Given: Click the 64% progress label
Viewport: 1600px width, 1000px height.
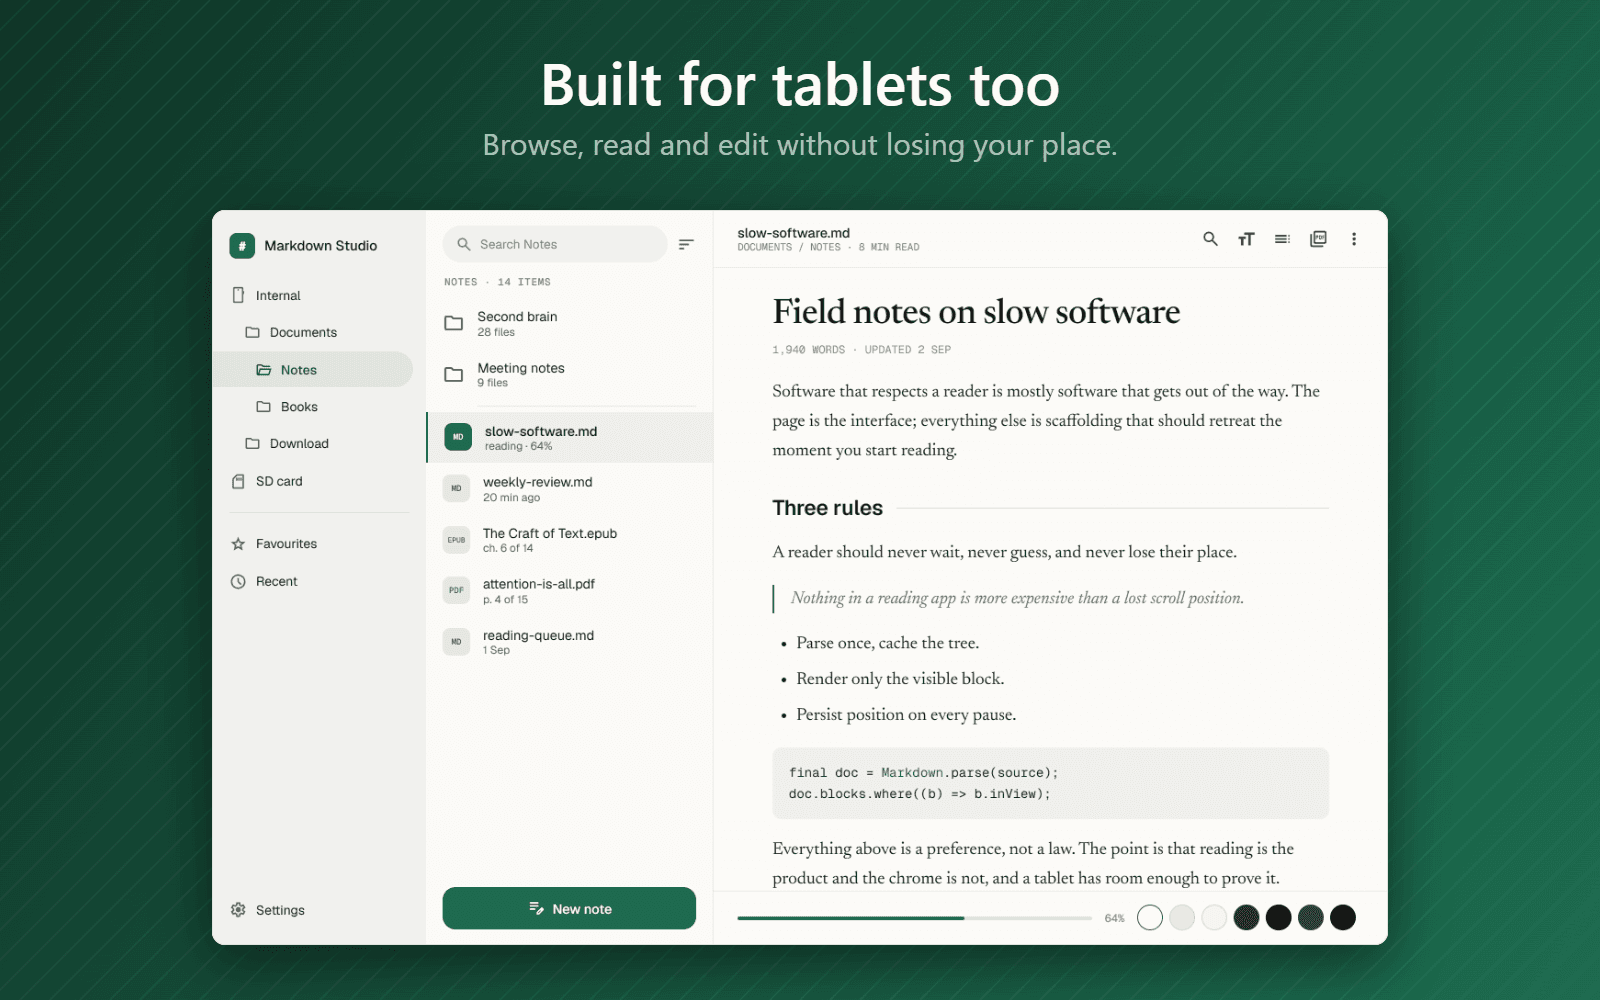Looking at the screenshot, I should coord(1114,918).
